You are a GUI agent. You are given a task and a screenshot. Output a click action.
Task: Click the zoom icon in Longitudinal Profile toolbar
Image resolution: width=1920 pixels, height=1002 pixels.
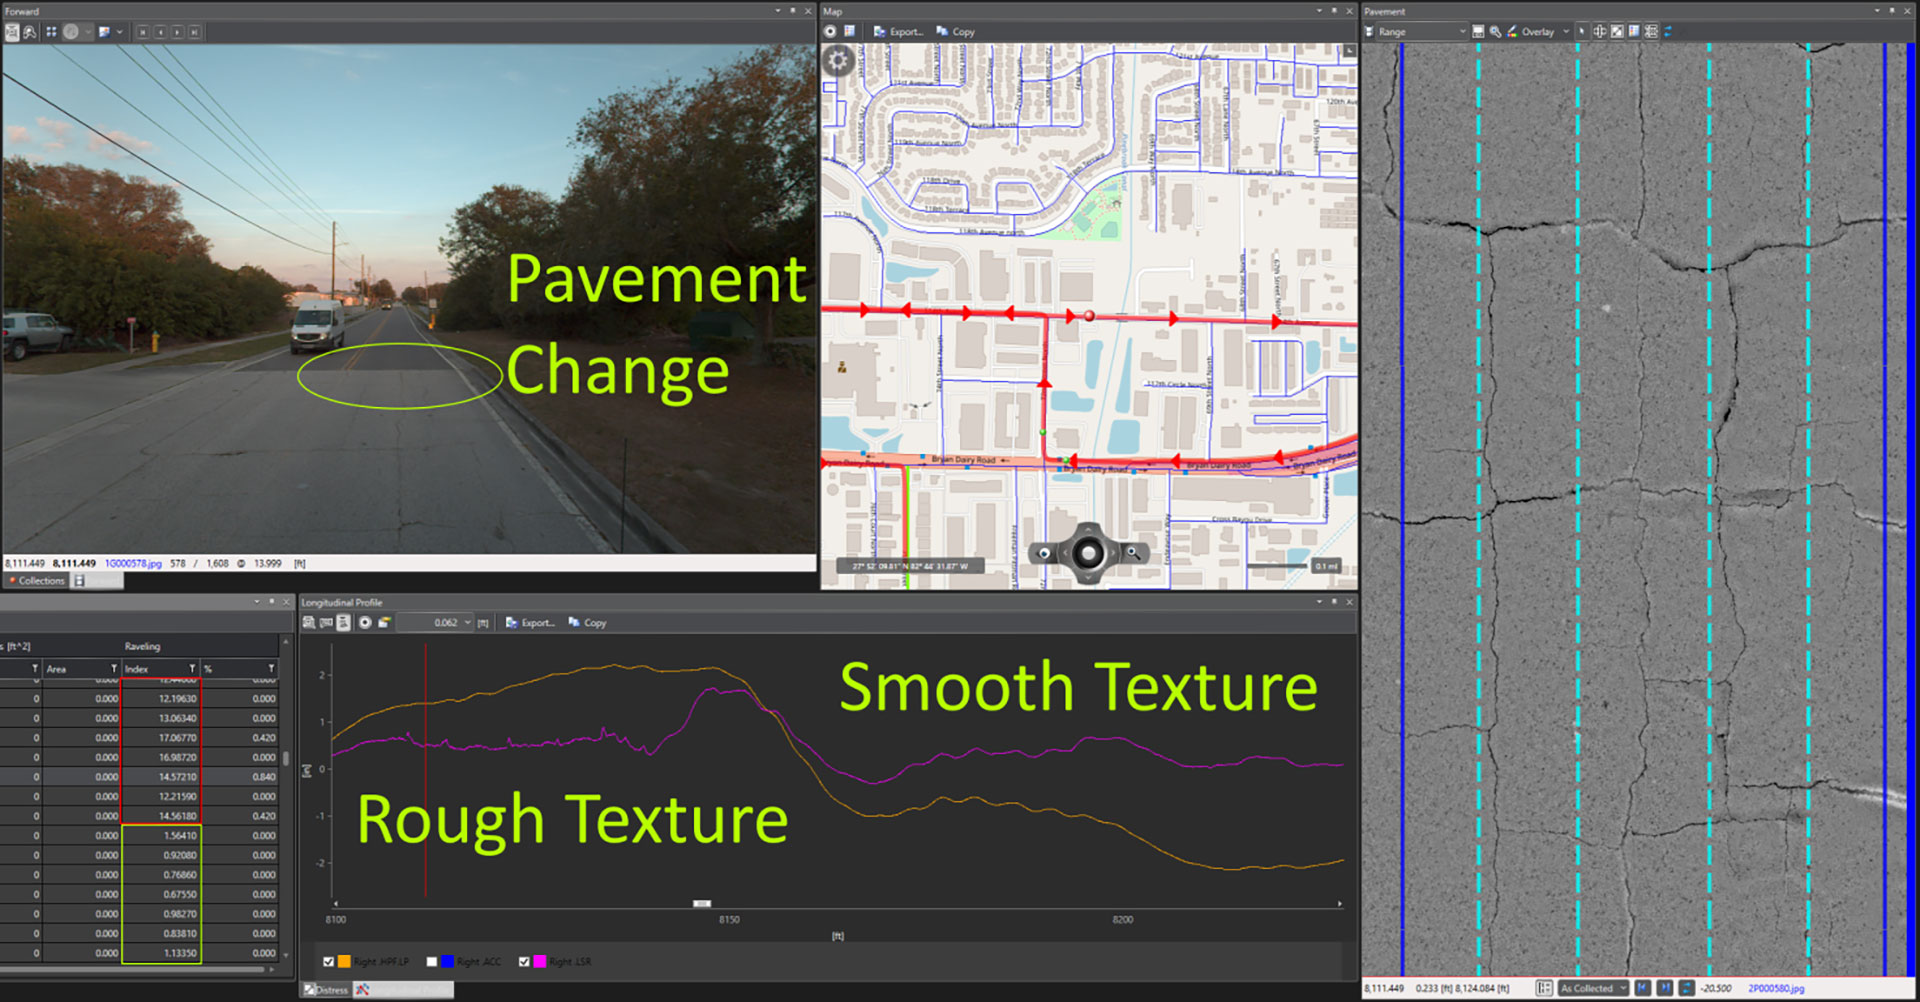(x=309, y=622)
